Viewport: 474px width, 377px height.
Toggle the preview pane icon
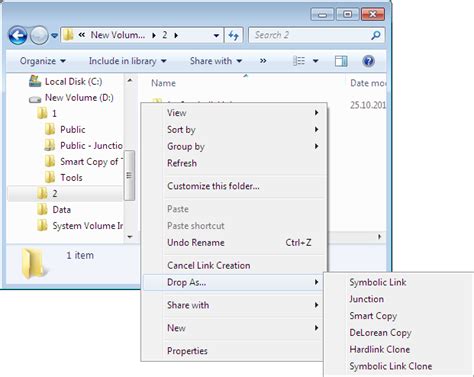click(x=341, y=61)
